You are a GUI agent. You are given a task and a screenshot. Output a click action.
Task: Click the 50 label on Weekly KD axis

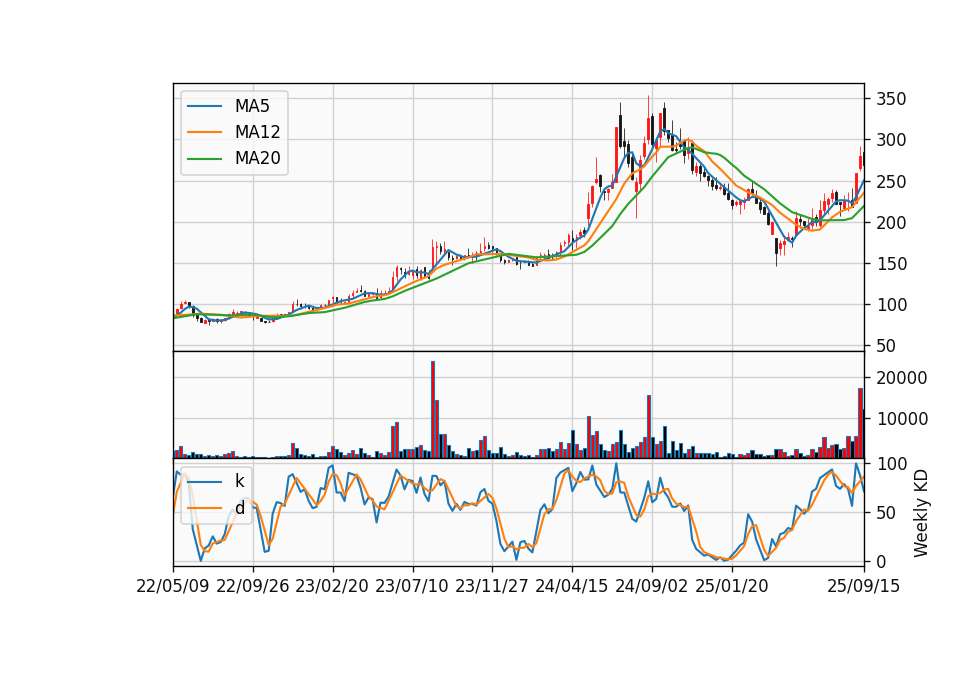[887, 513]
